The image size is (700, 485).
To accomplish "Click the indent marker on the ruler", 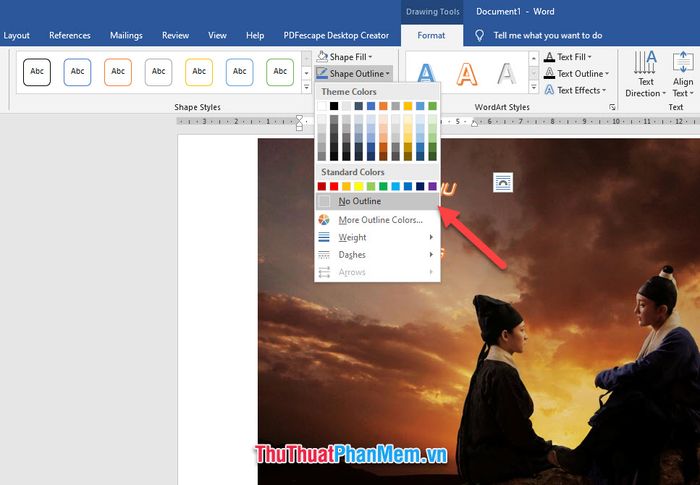I will (299, 122).
